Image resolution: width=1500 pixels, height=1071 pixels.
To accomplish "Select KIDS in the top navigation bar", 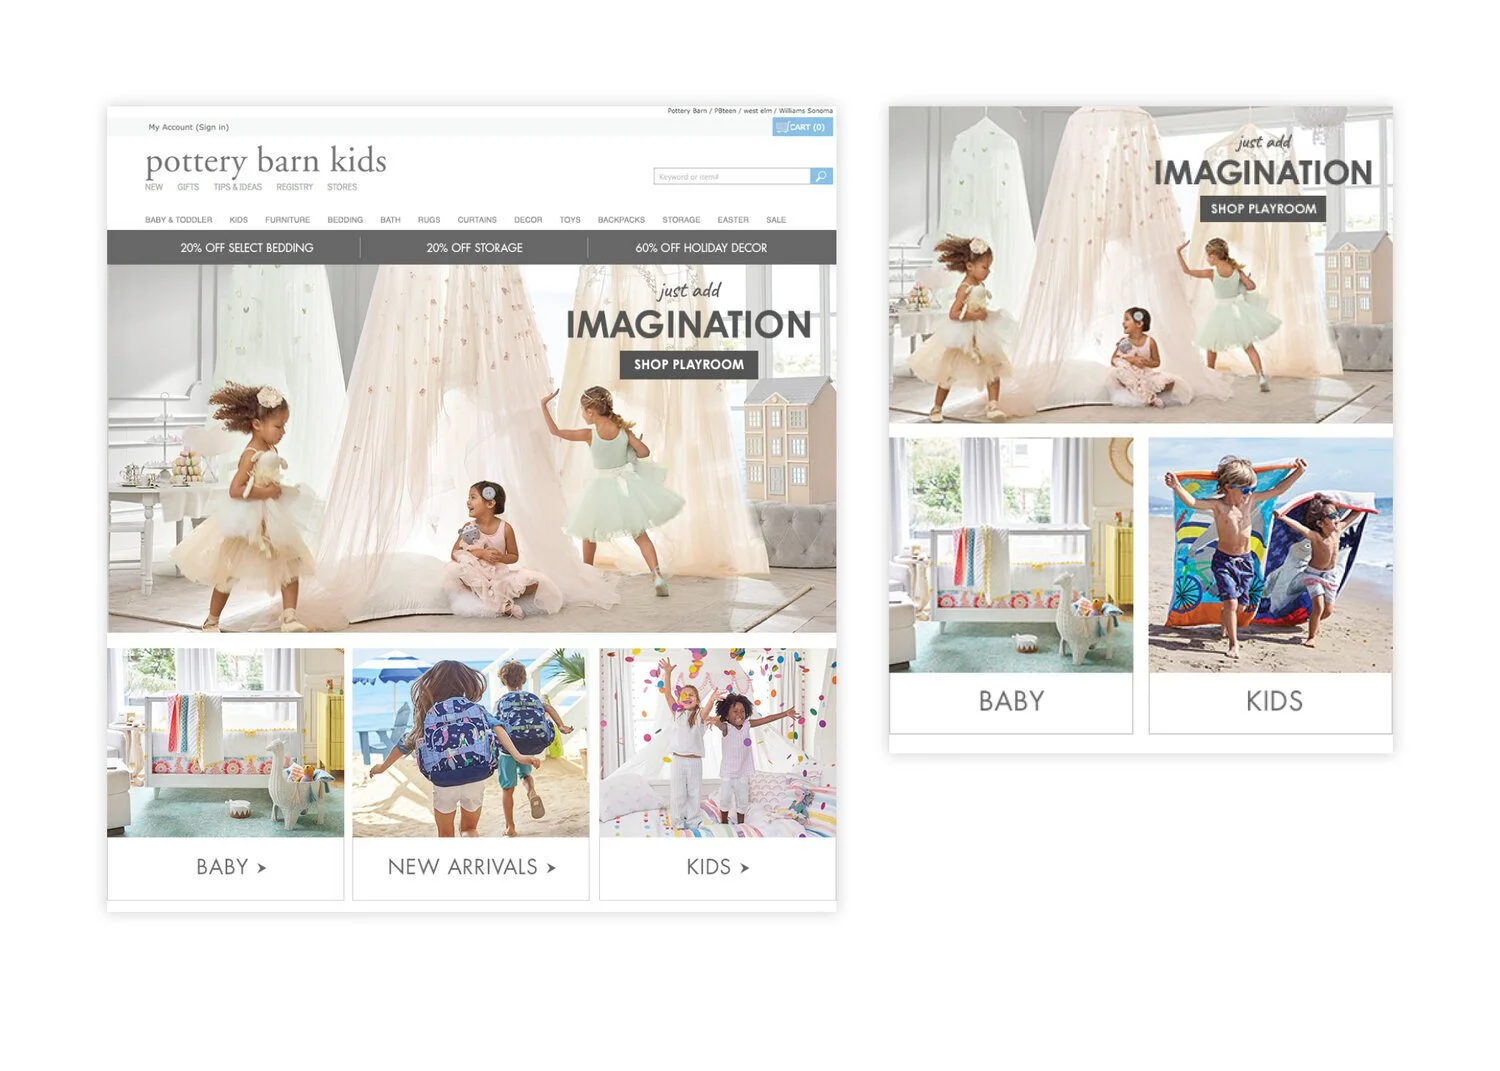I will tap(238, 220).
